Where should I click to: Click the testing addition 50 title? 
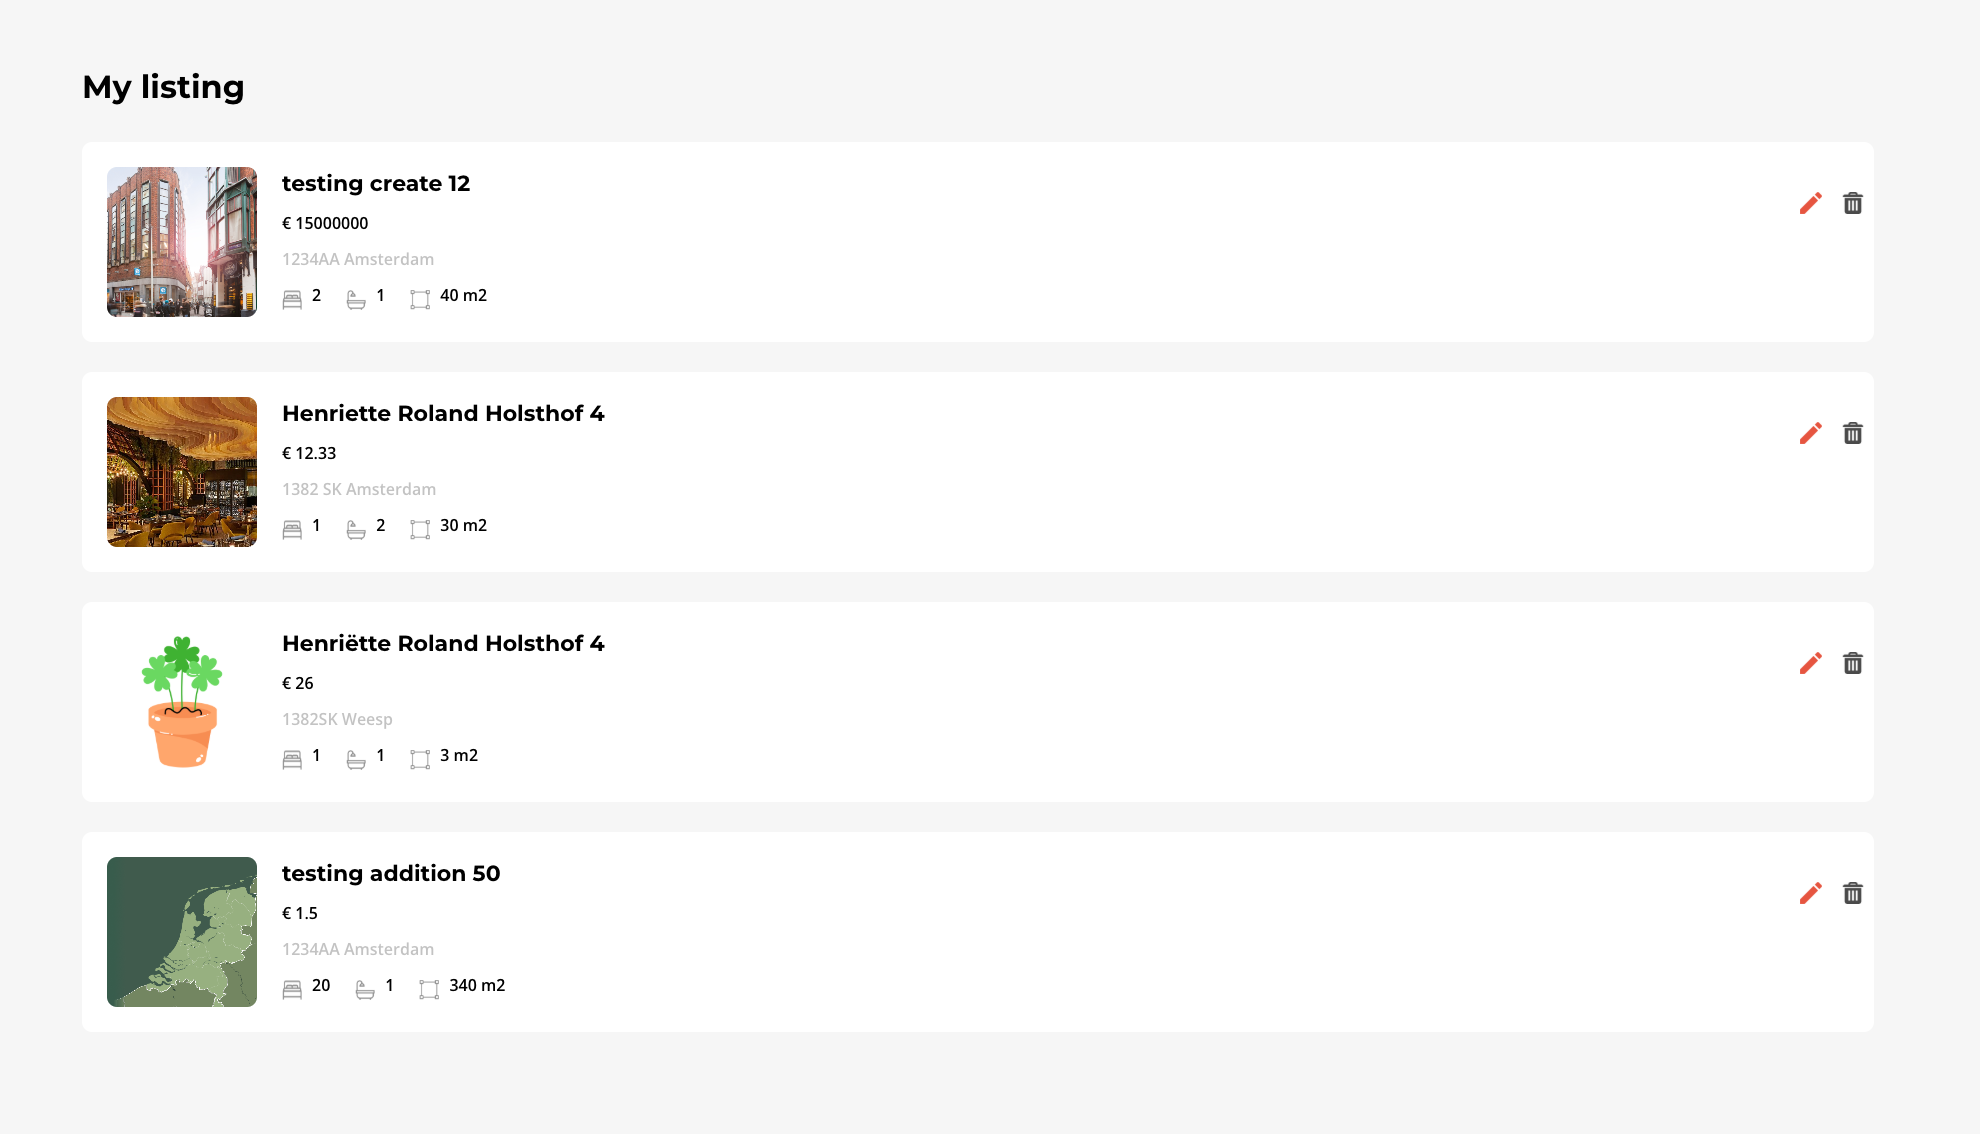(391, 874)
